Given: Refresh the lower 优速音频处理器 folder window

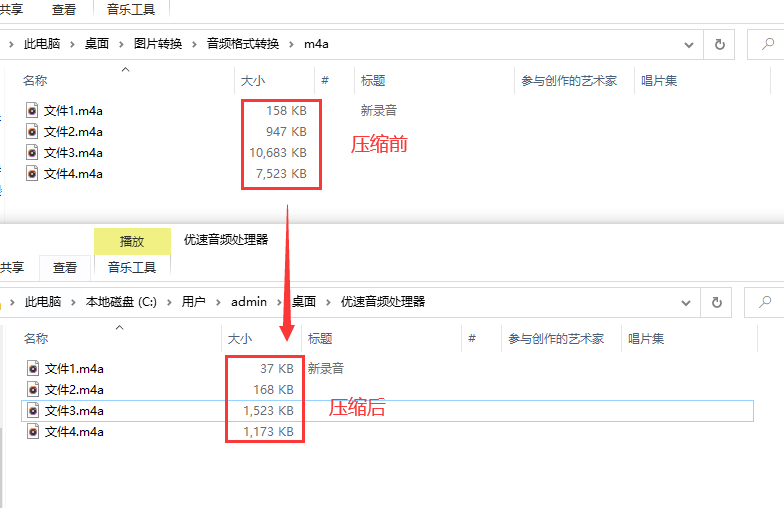Looking at the screenshot, I should coord(716,302).
